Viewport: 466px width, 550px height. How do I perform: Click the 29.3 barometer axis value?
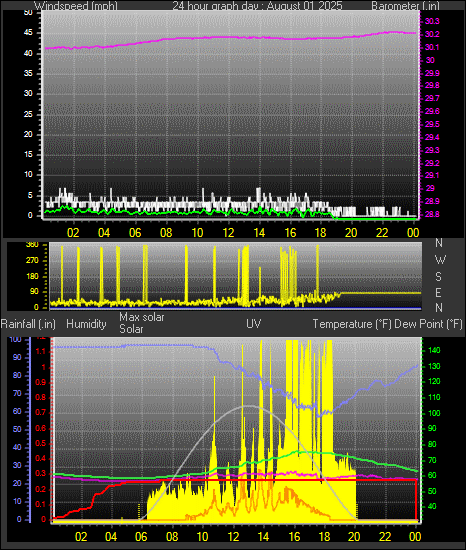click(x=432, y=150)
